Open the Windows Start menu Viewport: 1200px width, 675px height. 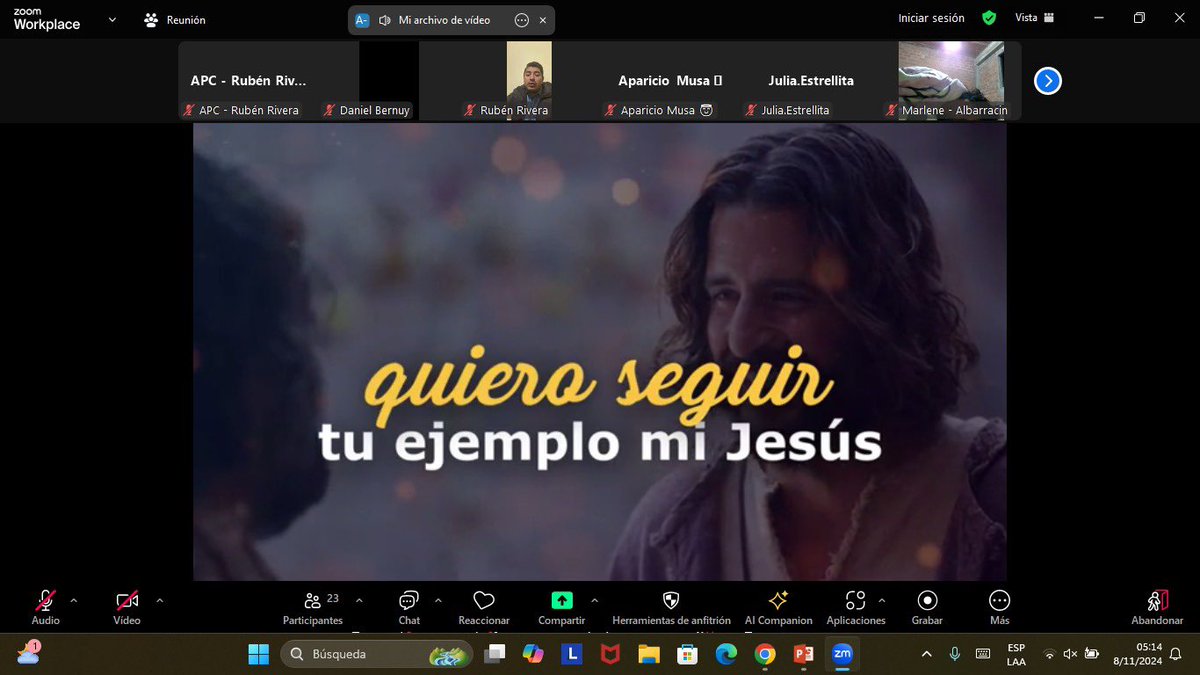[x=258, y=654]
